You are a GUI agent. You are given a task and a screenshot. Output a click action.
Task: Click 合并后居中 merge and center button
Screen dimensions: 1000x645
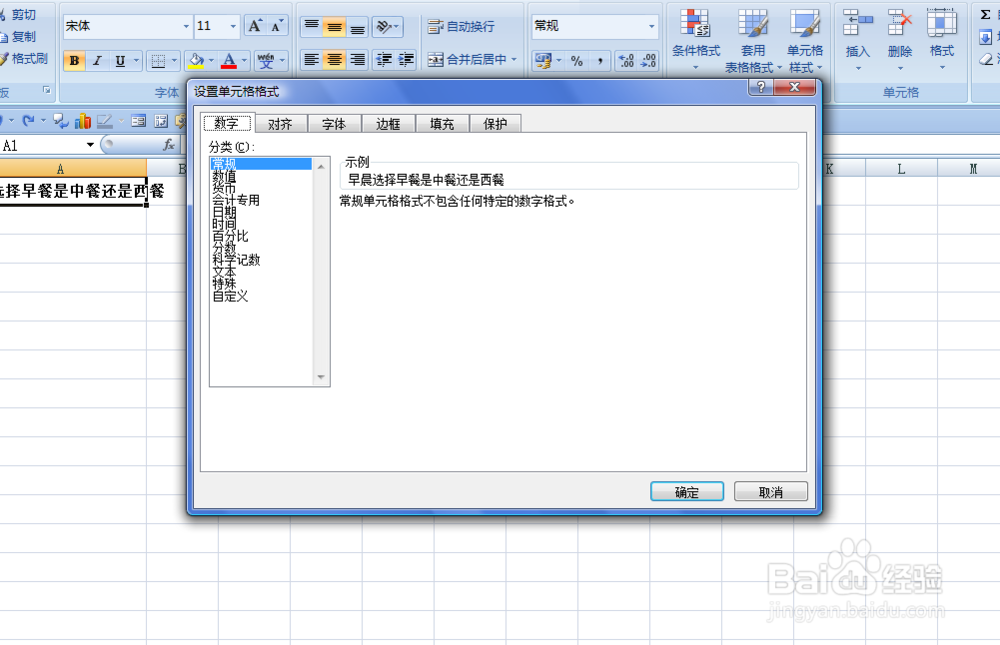(x=467, y=60)
